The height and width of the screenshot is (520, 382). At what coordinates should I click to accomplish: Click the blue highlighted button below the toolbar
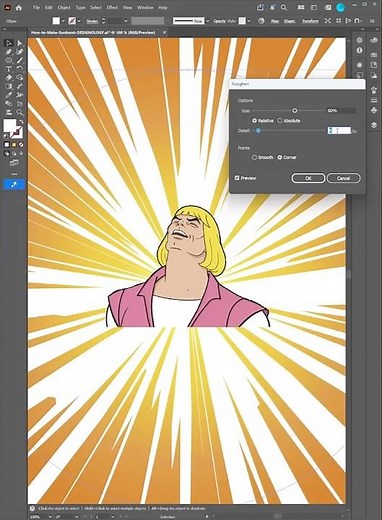[x=14, y=184]
